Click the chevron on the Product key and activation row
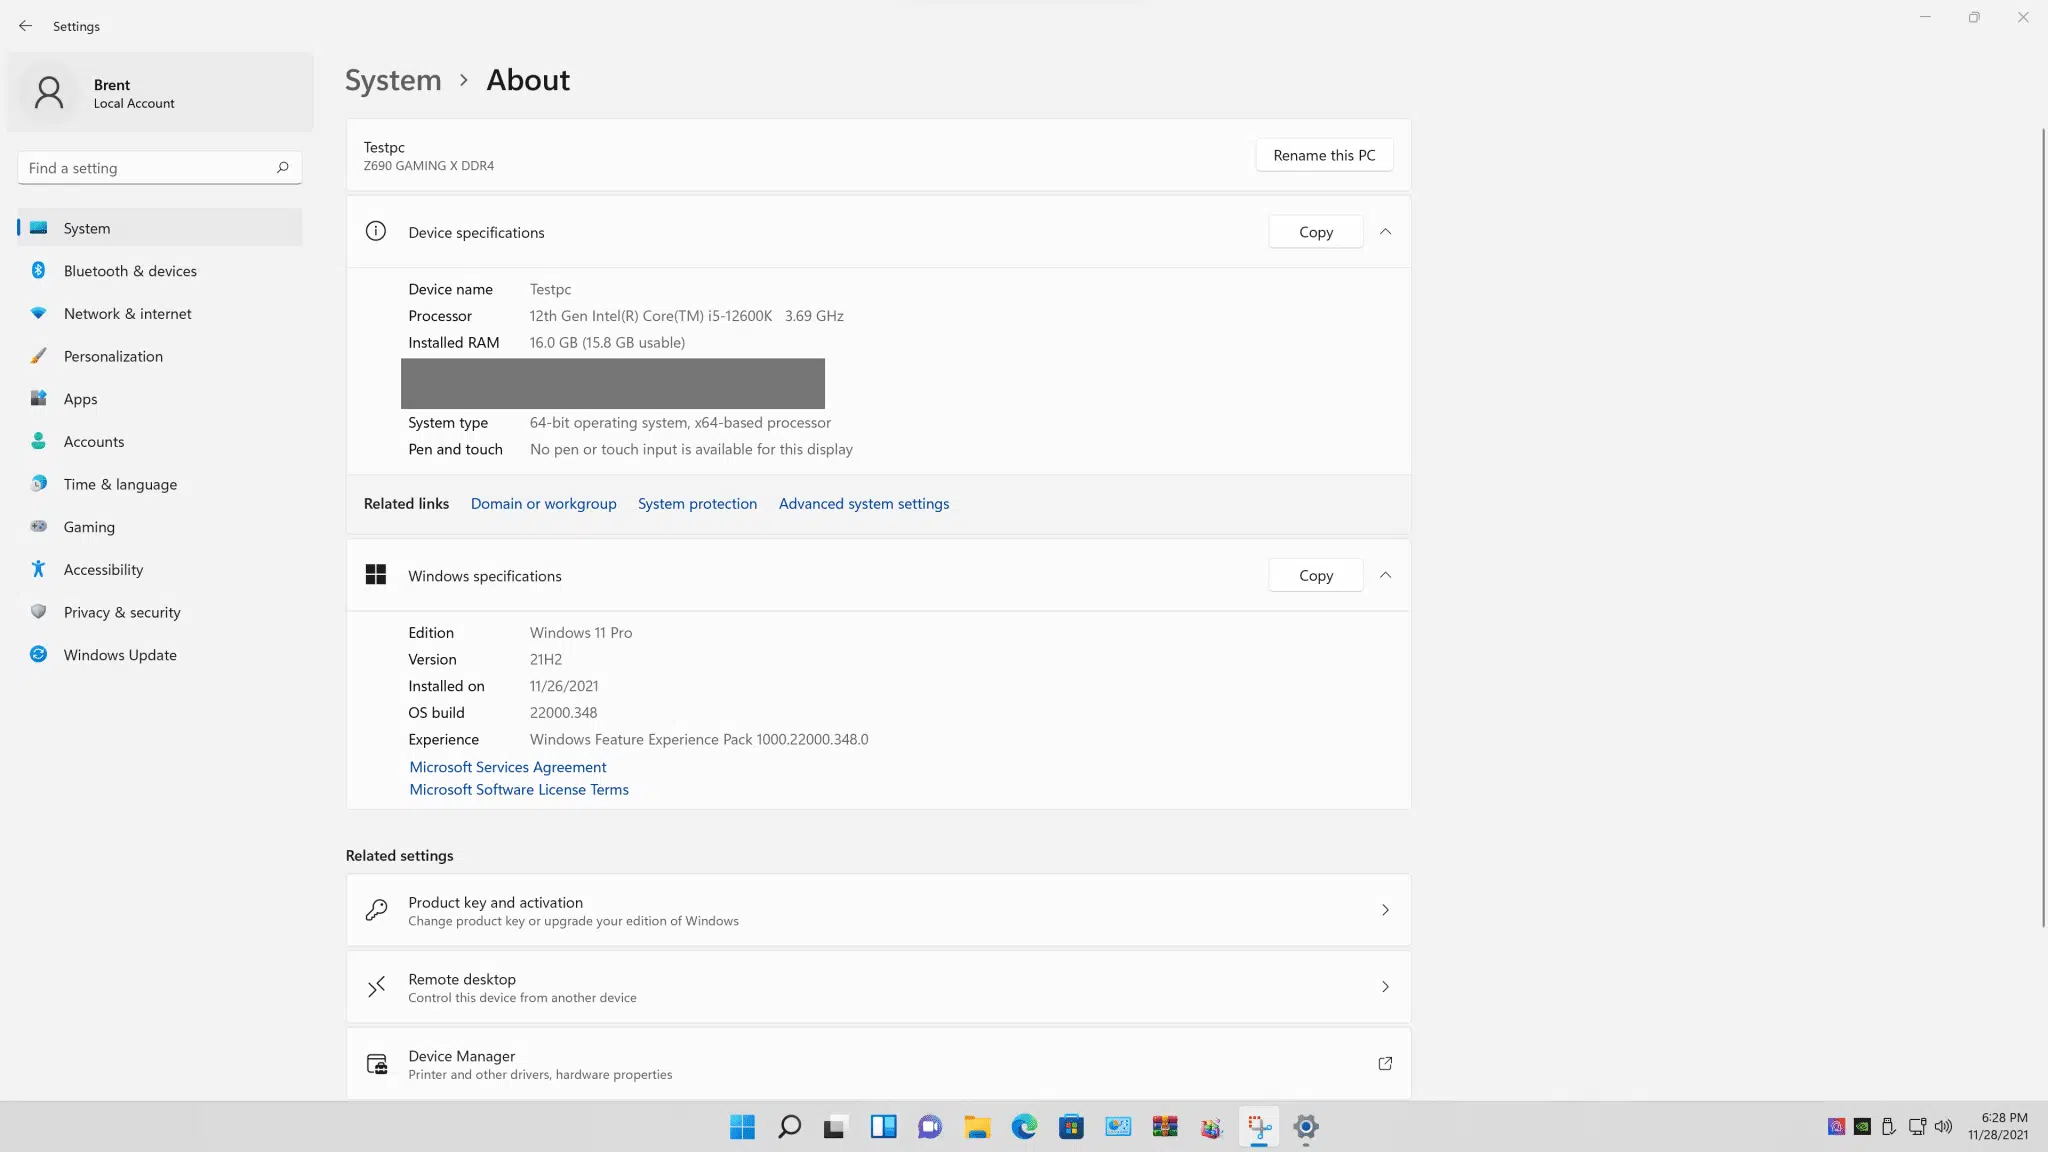The width and height of the screenshot is (2048, 1152). coord(1385,910)
